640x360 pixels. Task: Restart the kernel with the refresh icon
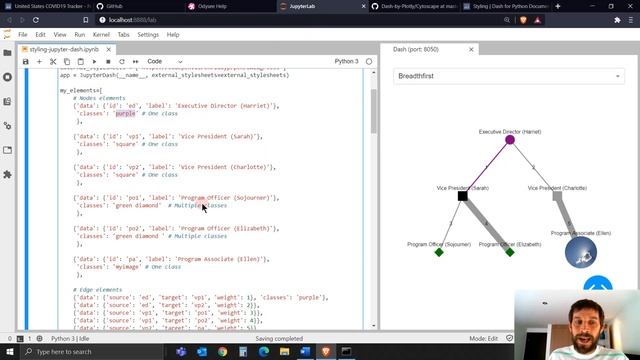coord(122,62)
